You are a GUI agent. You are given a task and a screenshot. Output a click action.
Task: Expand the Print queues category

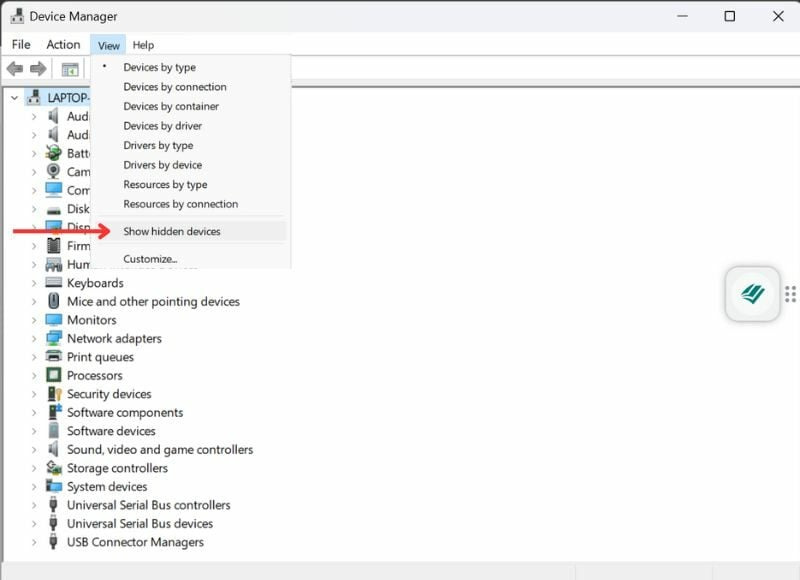[34, 357]
